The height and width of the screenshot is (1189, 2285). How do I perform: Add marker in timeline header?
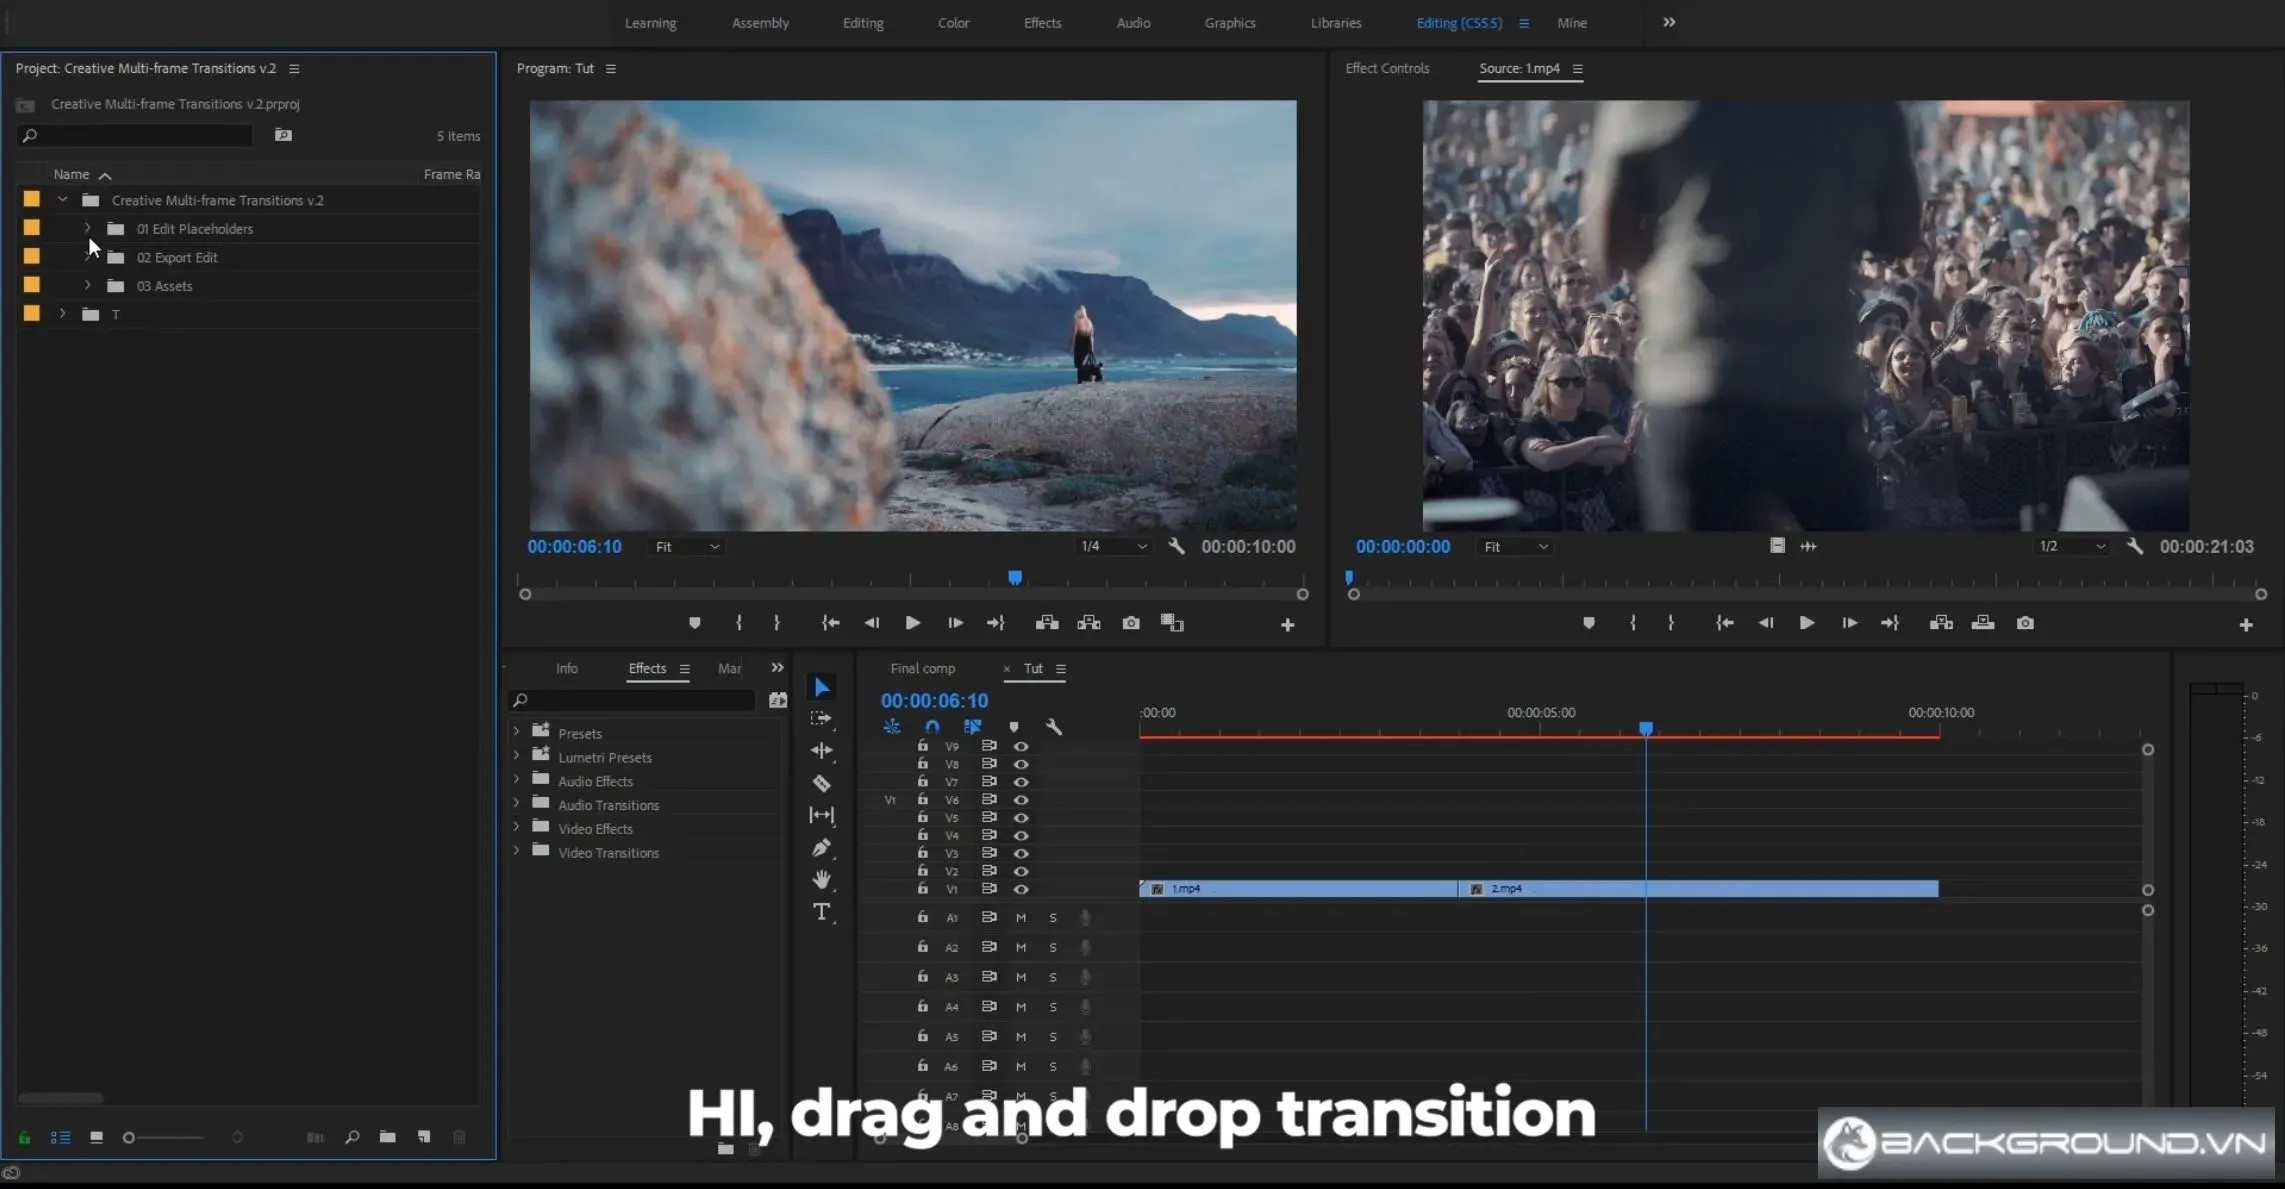pyautogui.click(x=1013, y=727)
